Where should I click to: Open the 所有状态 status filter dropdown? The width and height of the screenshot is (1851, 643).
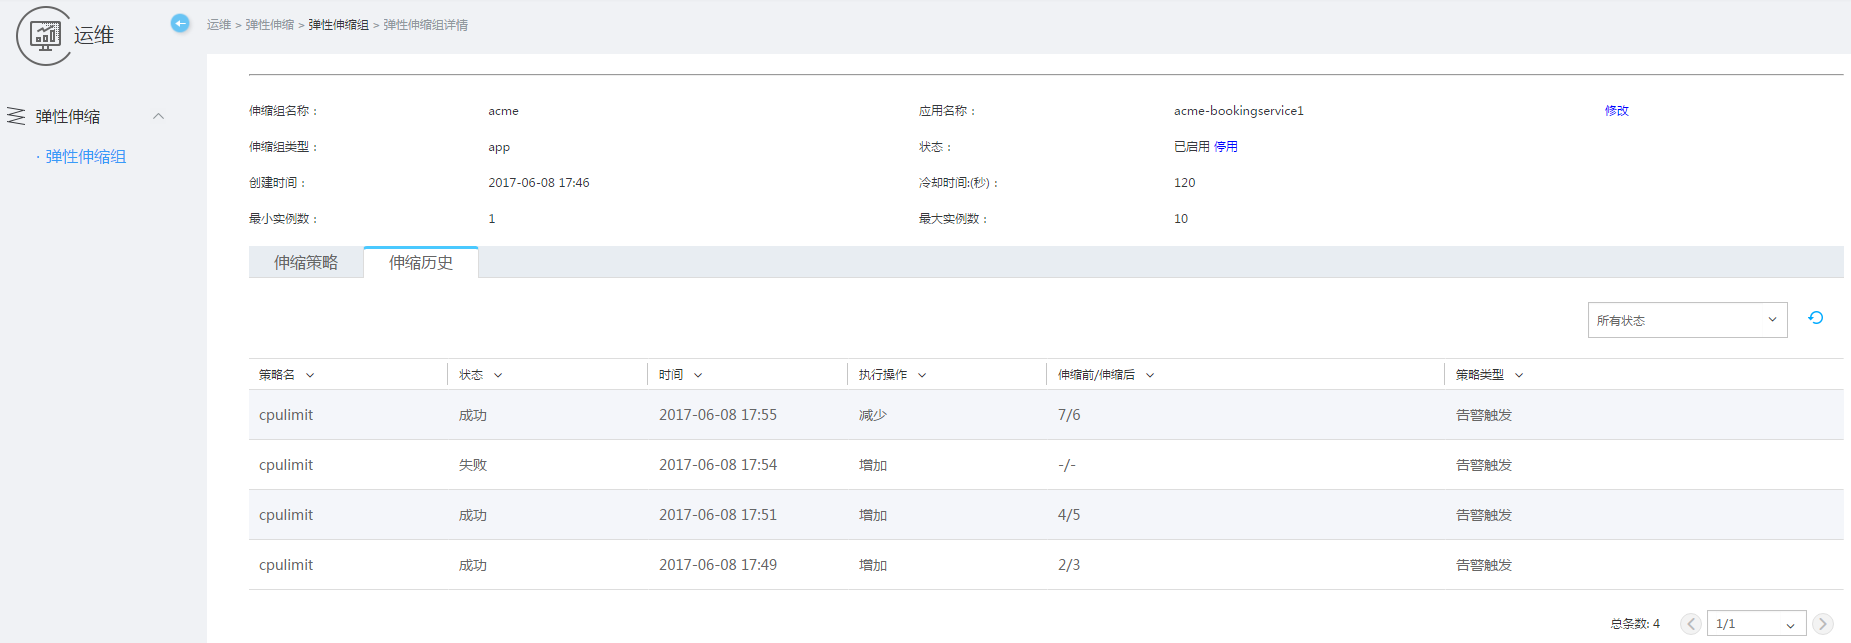tap(1687, 320)
